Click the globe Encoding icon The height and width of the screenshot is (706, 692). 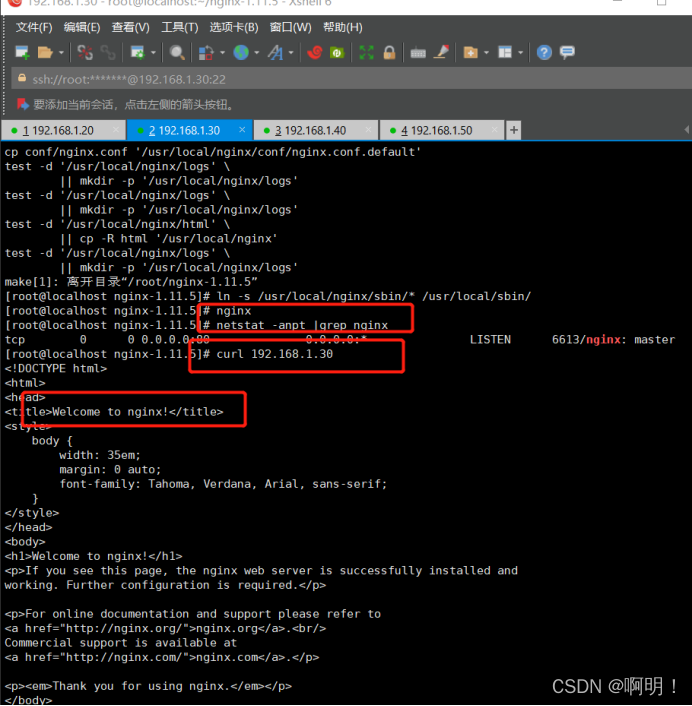[241, 53]
